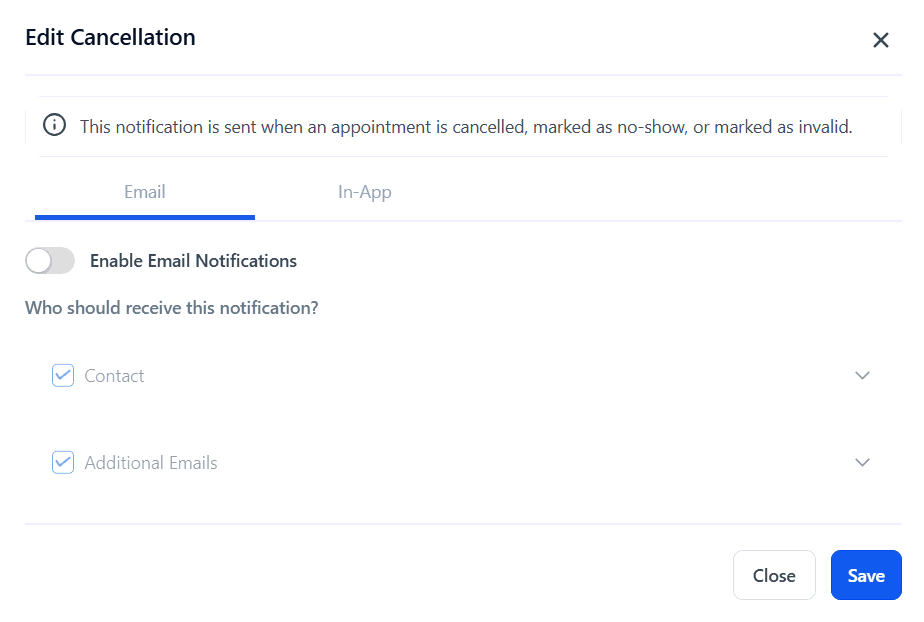Click the Edit Cancellation dialog title
The height and width of the screenshot is (622, 924).
pos(110,38)
